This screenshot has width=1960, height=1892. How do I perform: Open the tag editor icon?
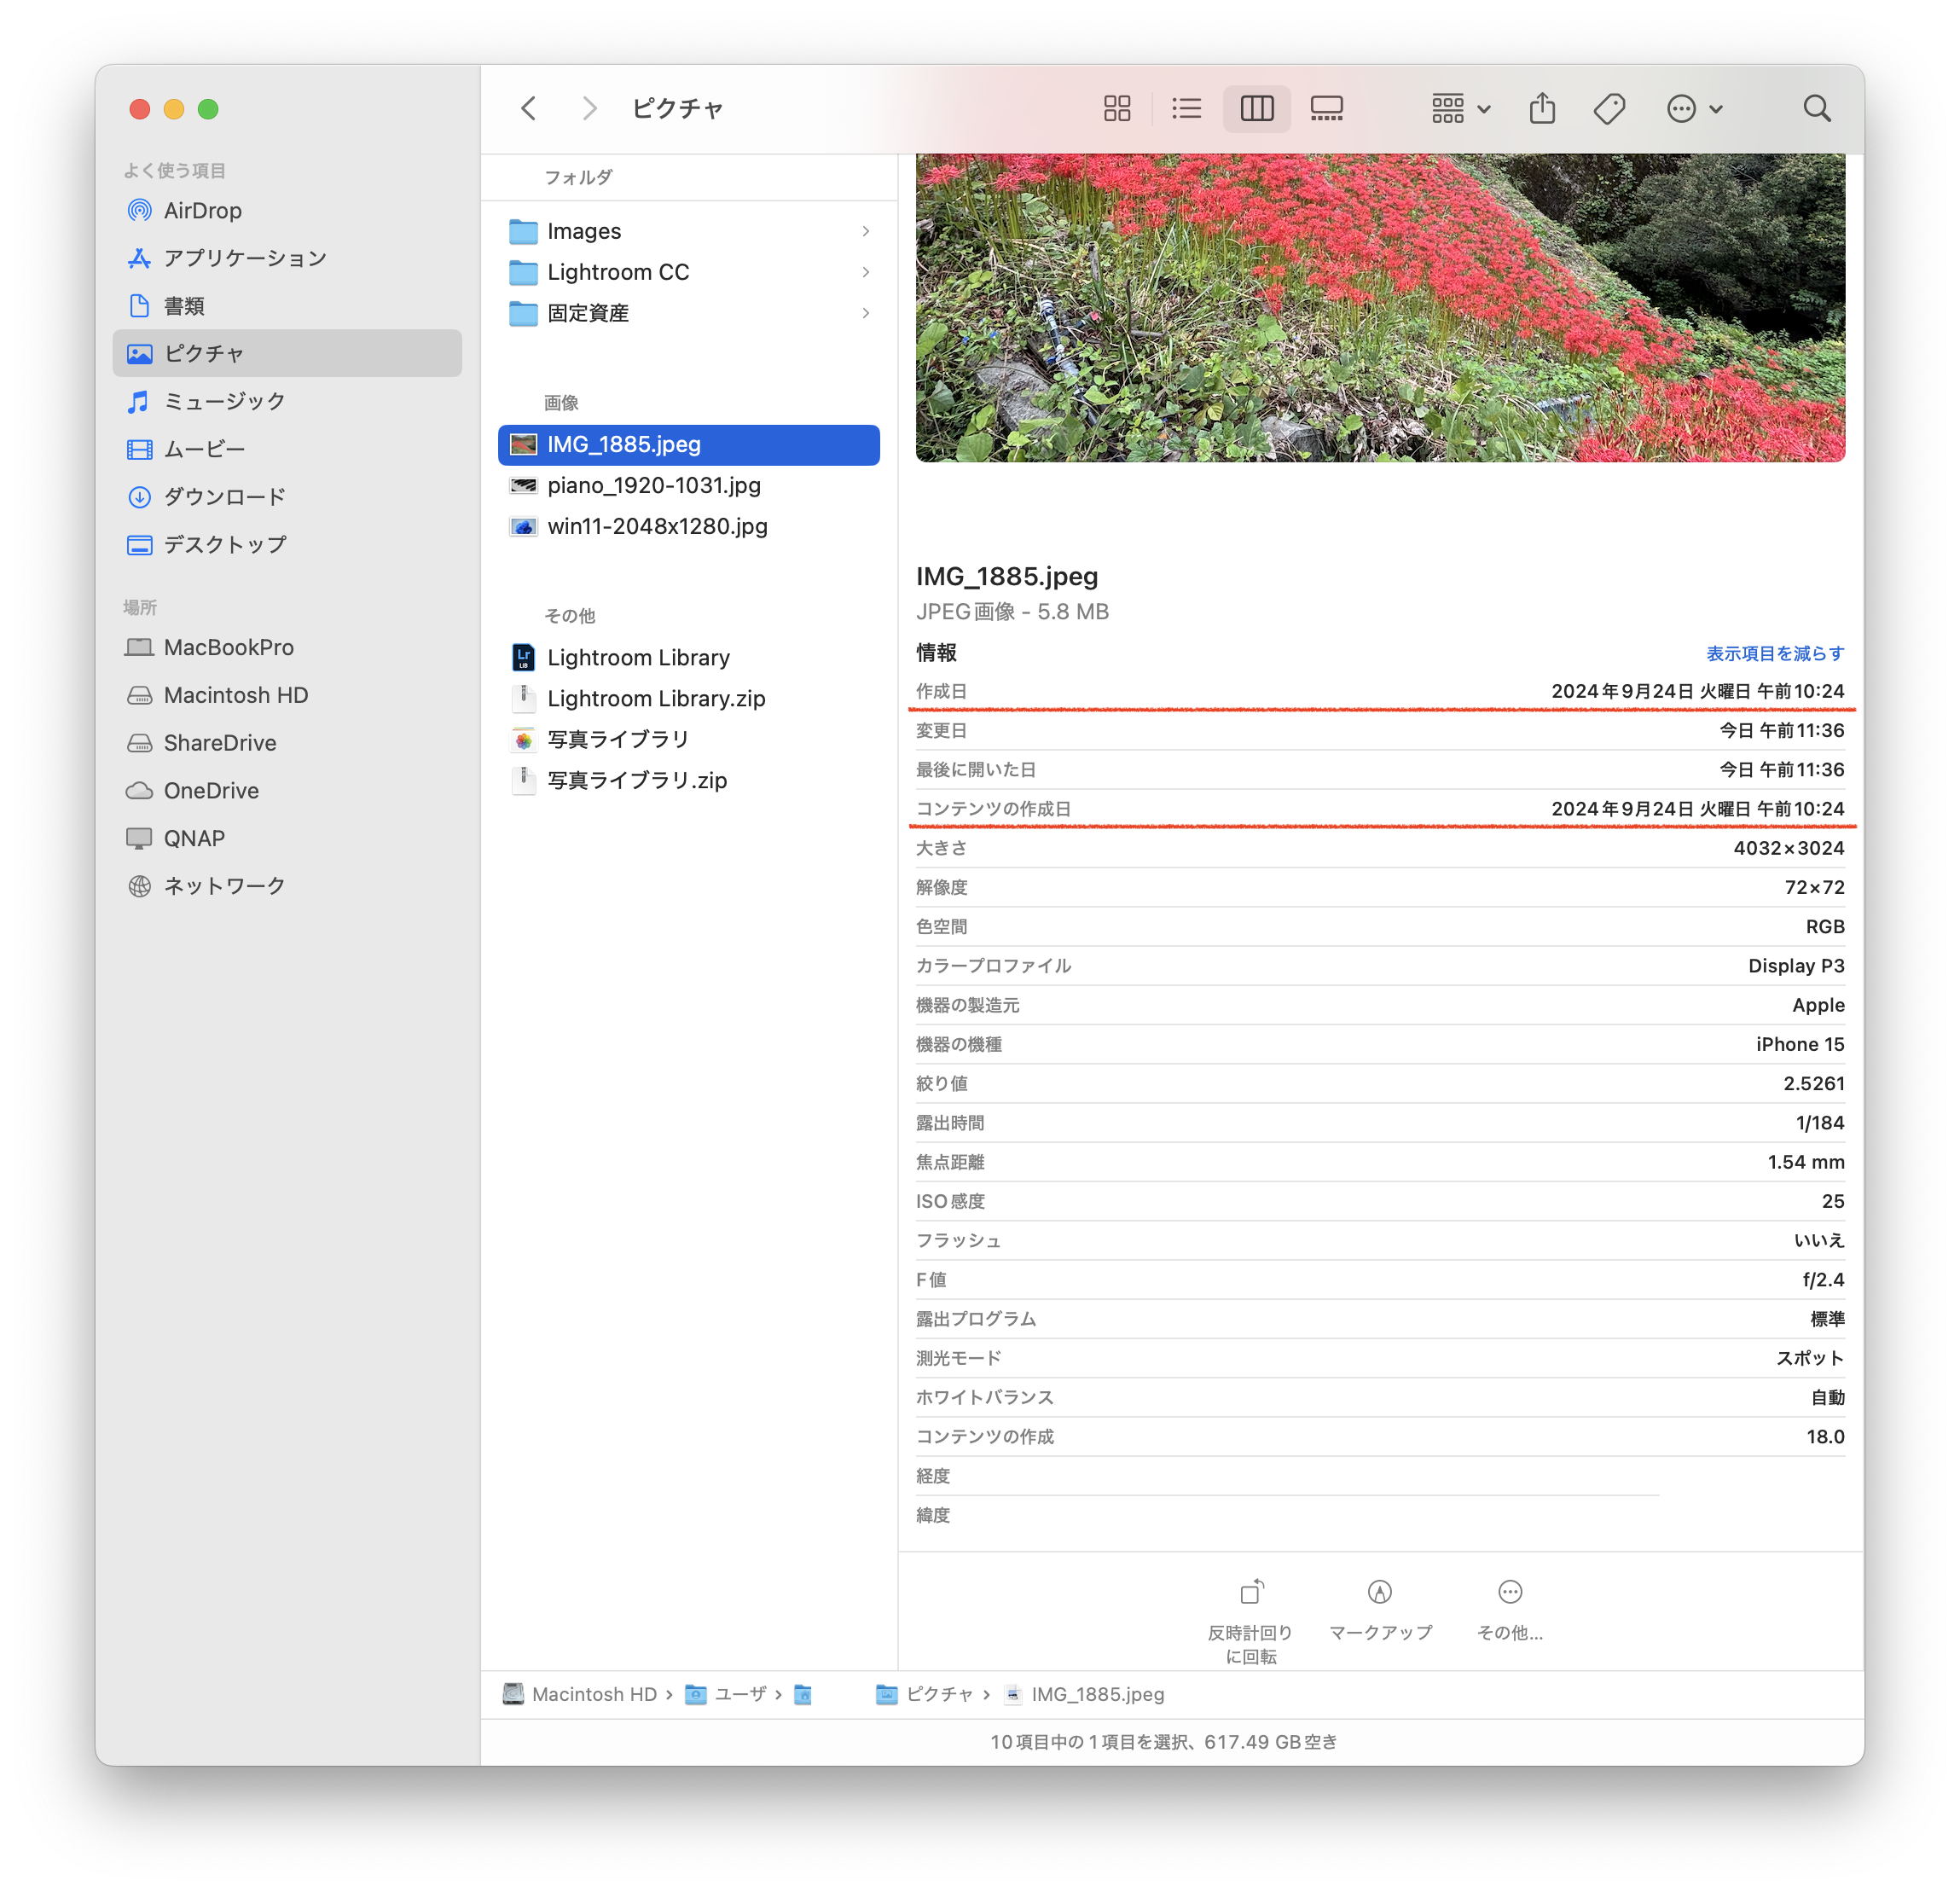pyautogui.click(x=1609, y=108)
